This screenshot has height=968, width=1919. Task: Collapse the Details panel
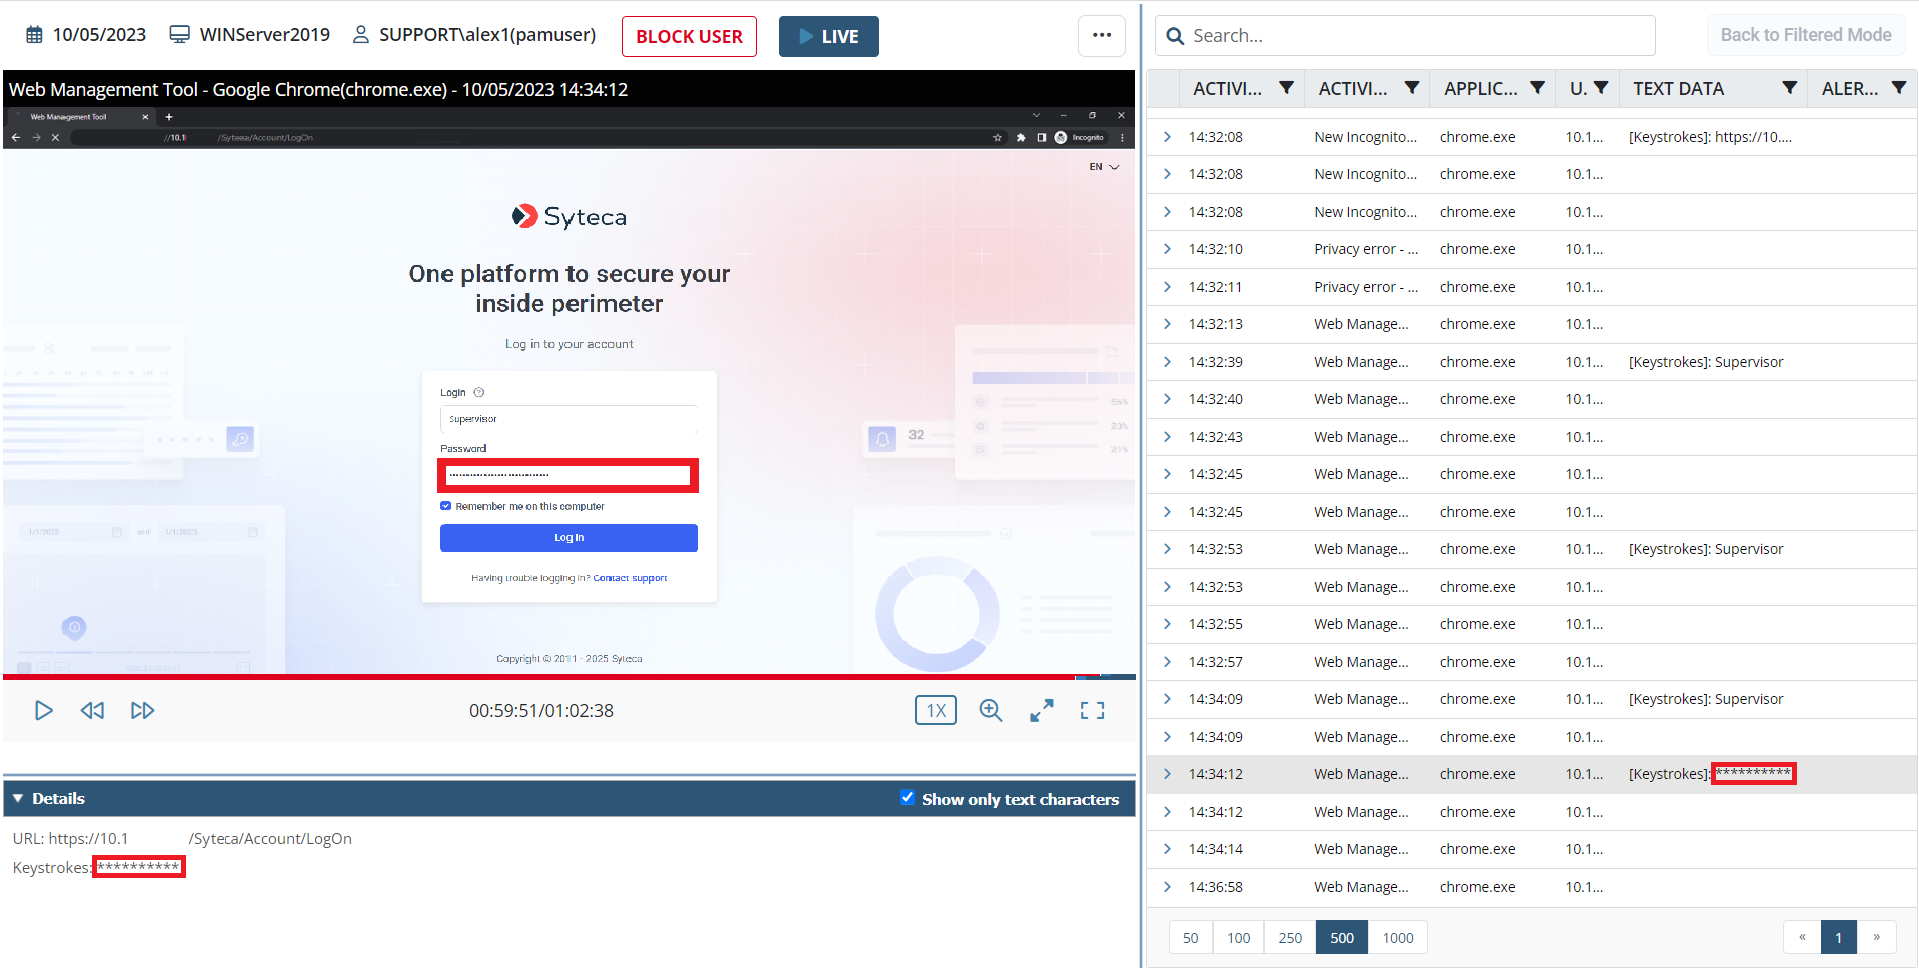tap(18, 798)
